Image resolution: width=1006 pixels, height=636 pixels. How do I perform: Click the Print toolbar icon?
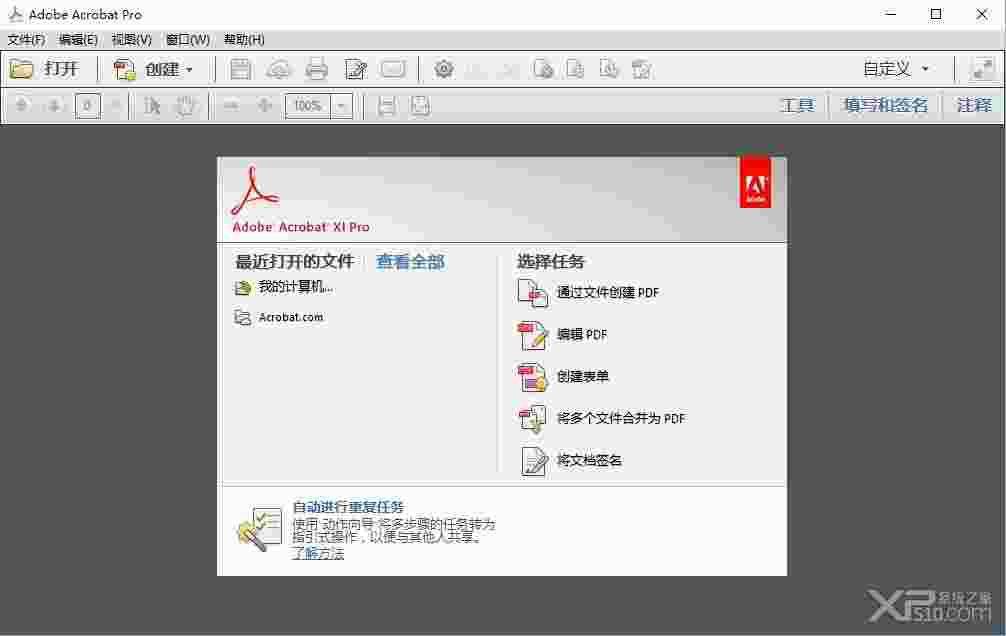(x=316, y=69)
